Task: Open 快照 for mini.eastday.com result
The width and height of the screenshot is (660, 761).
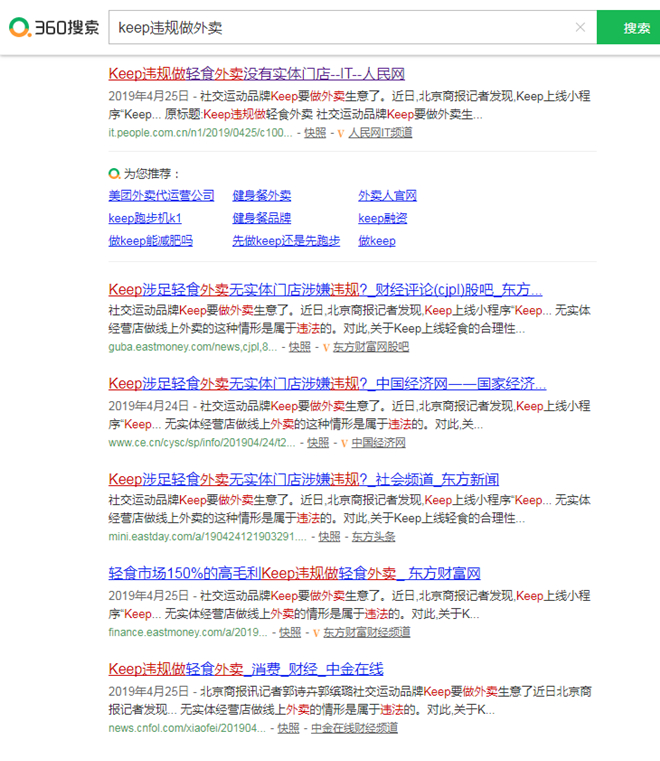Action: (x=329, y=537)
